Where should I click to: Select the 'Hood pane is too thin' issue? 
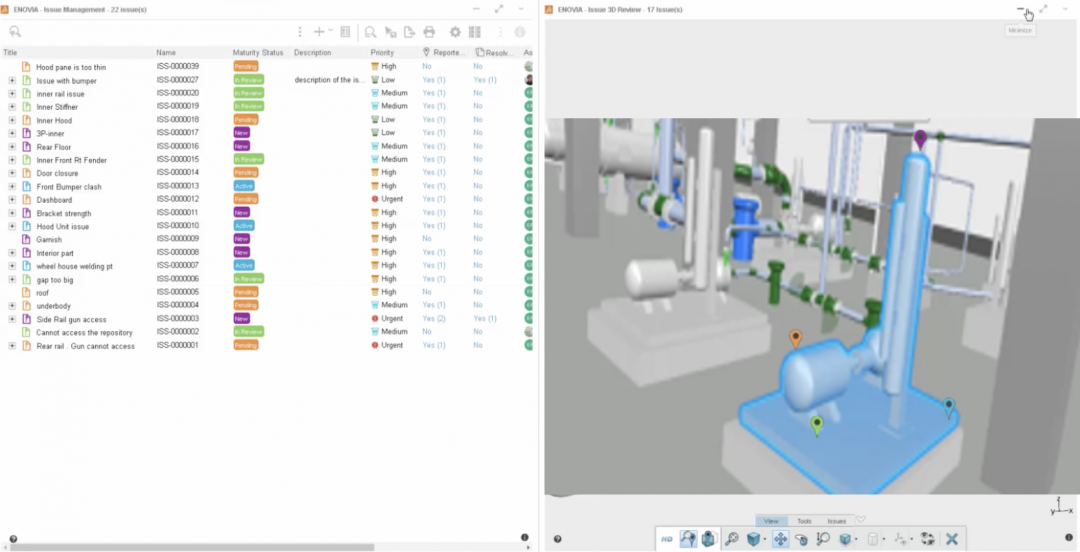pos(71,67)
